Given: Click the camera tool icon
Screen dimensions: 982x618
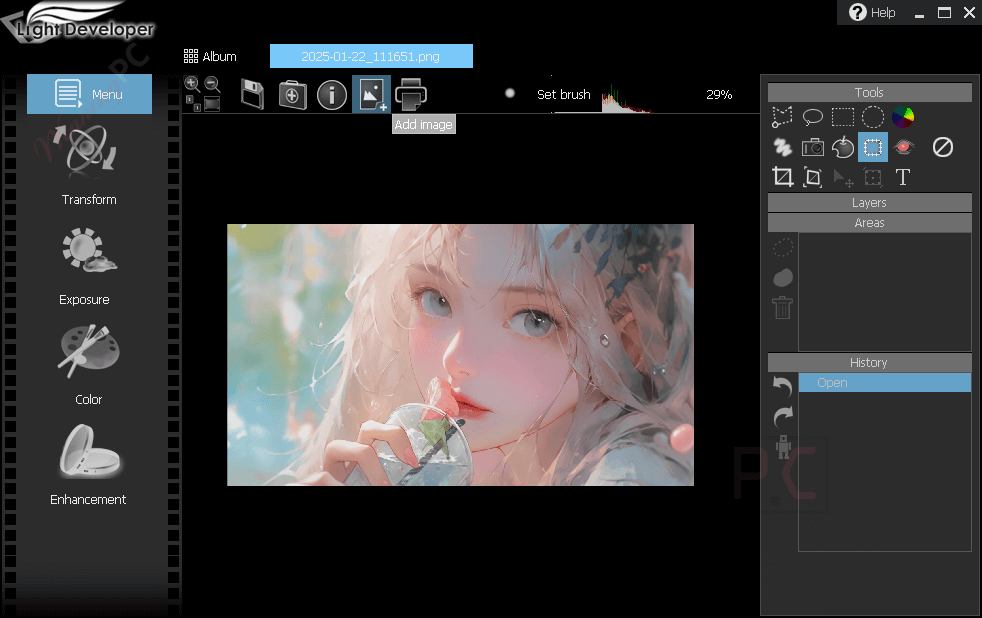Looking at the screenshot, I should pos(812,147).
